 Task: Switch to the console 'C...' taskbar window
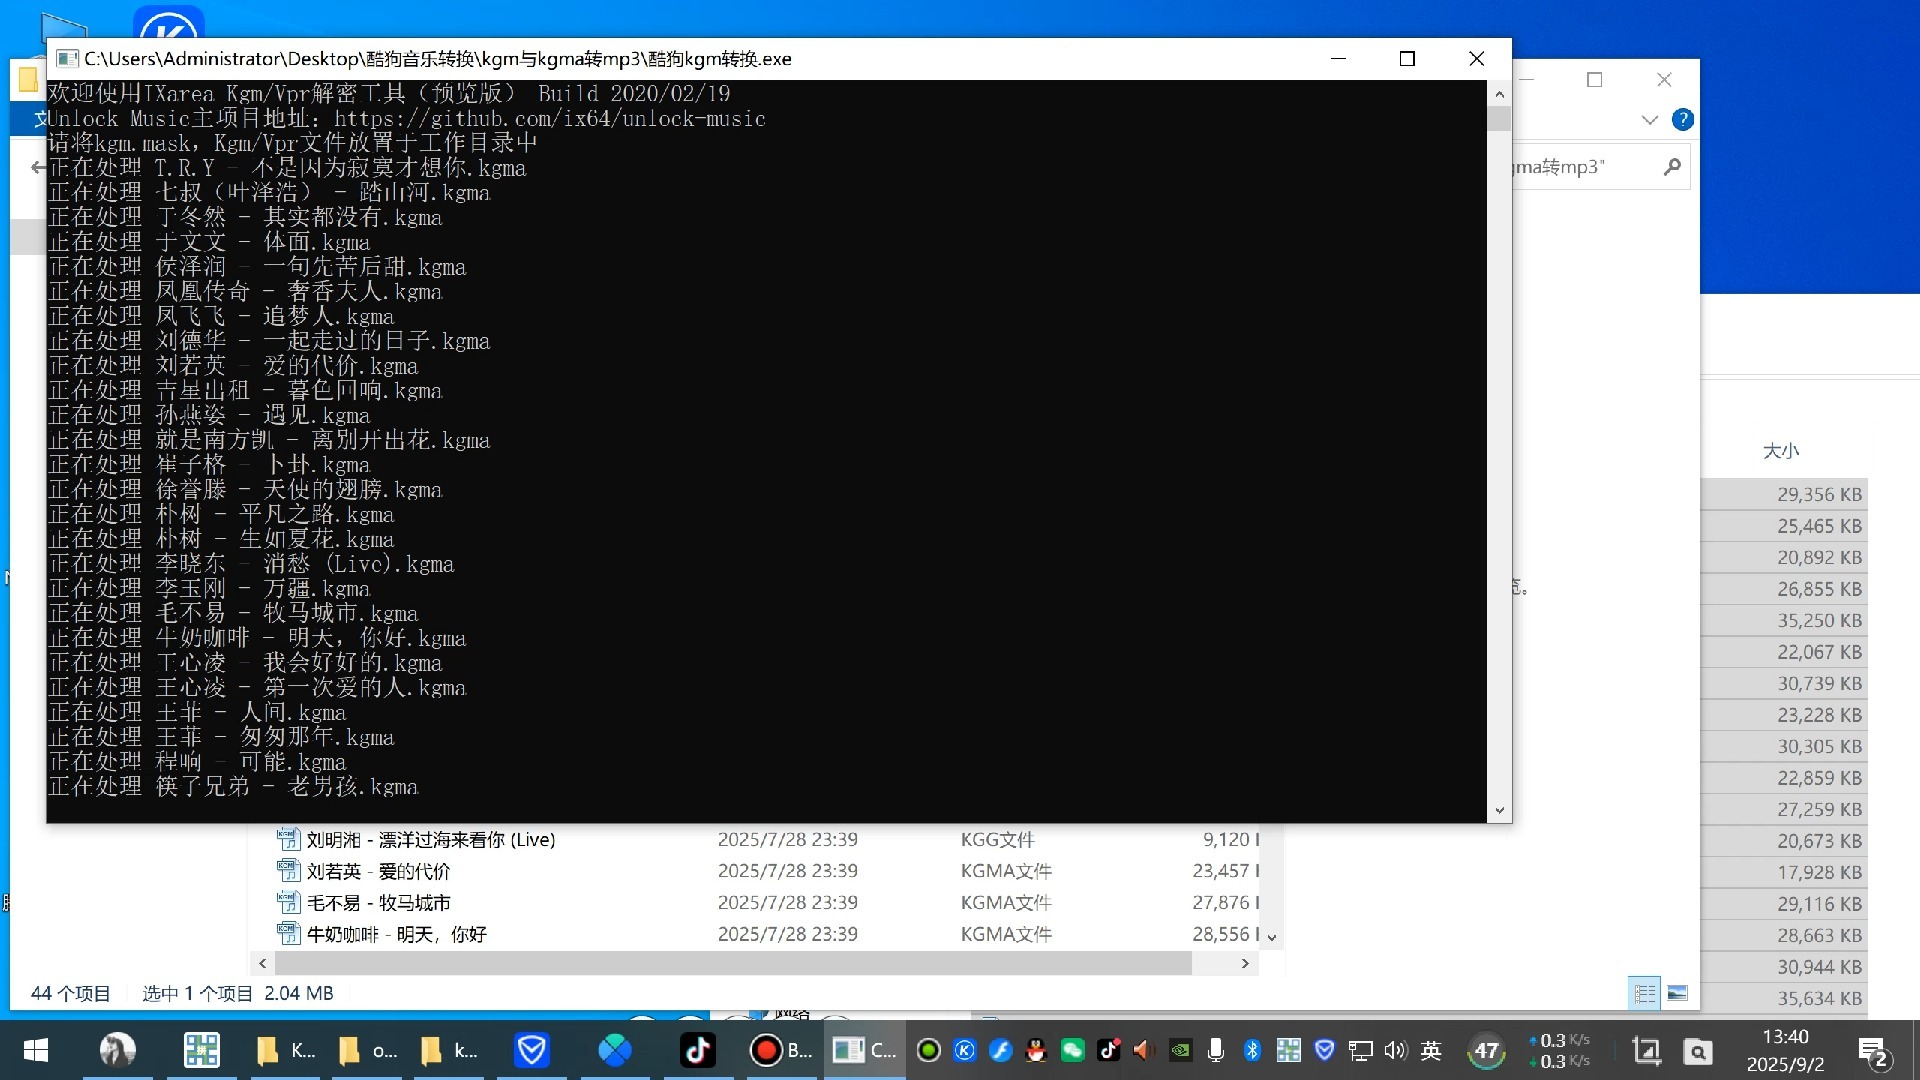pyautogui.click(x=865, y=1050)
